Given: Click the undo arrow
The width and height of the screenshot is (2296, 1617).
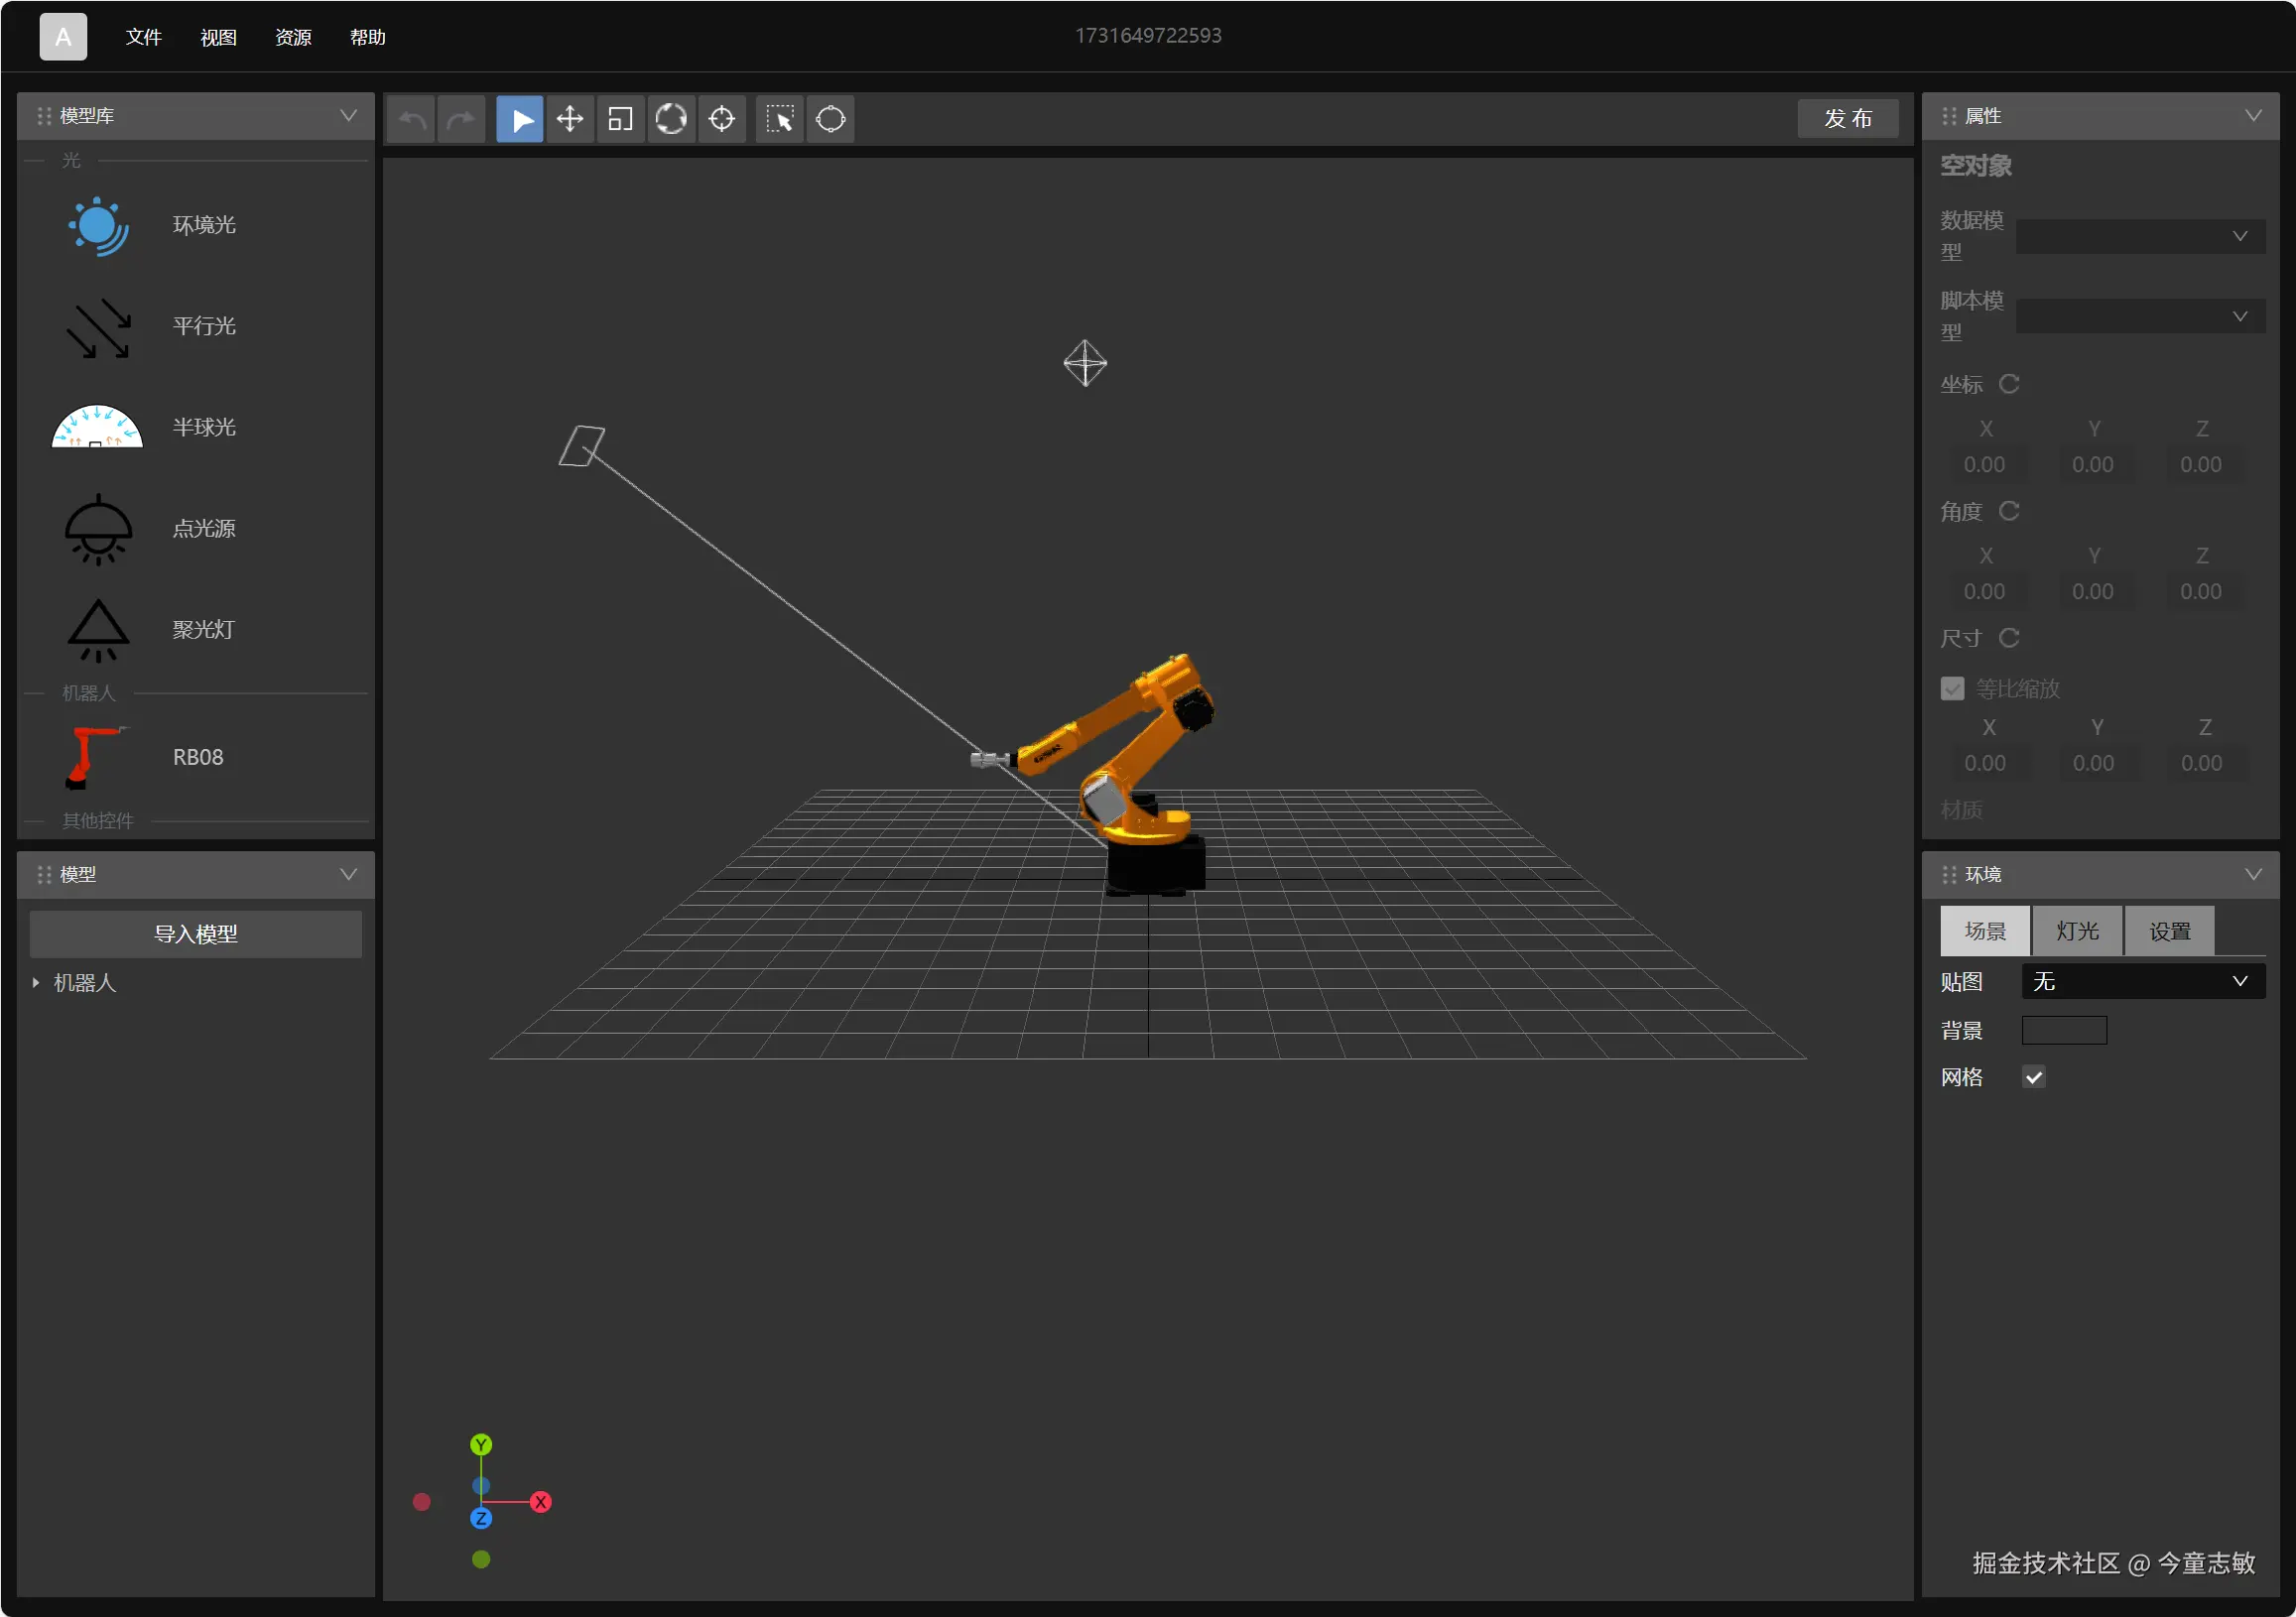Looking at the screenshot, I should 412,120.
